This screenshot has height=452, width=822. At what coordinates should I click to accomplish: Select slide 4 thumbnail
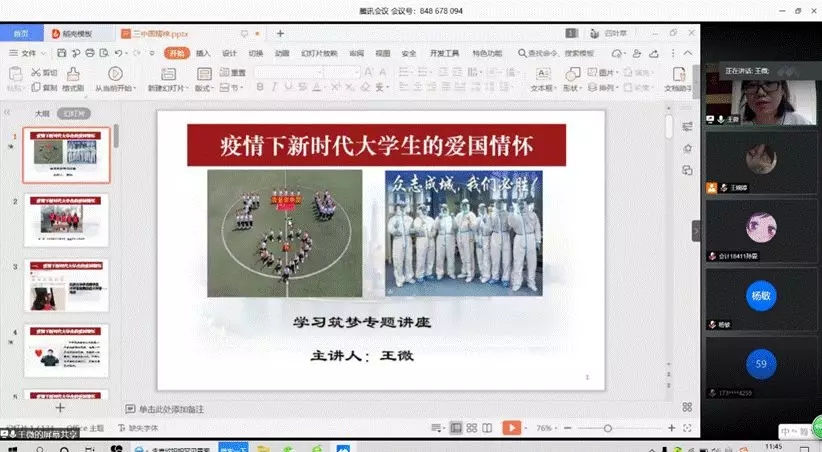[66, 350]
